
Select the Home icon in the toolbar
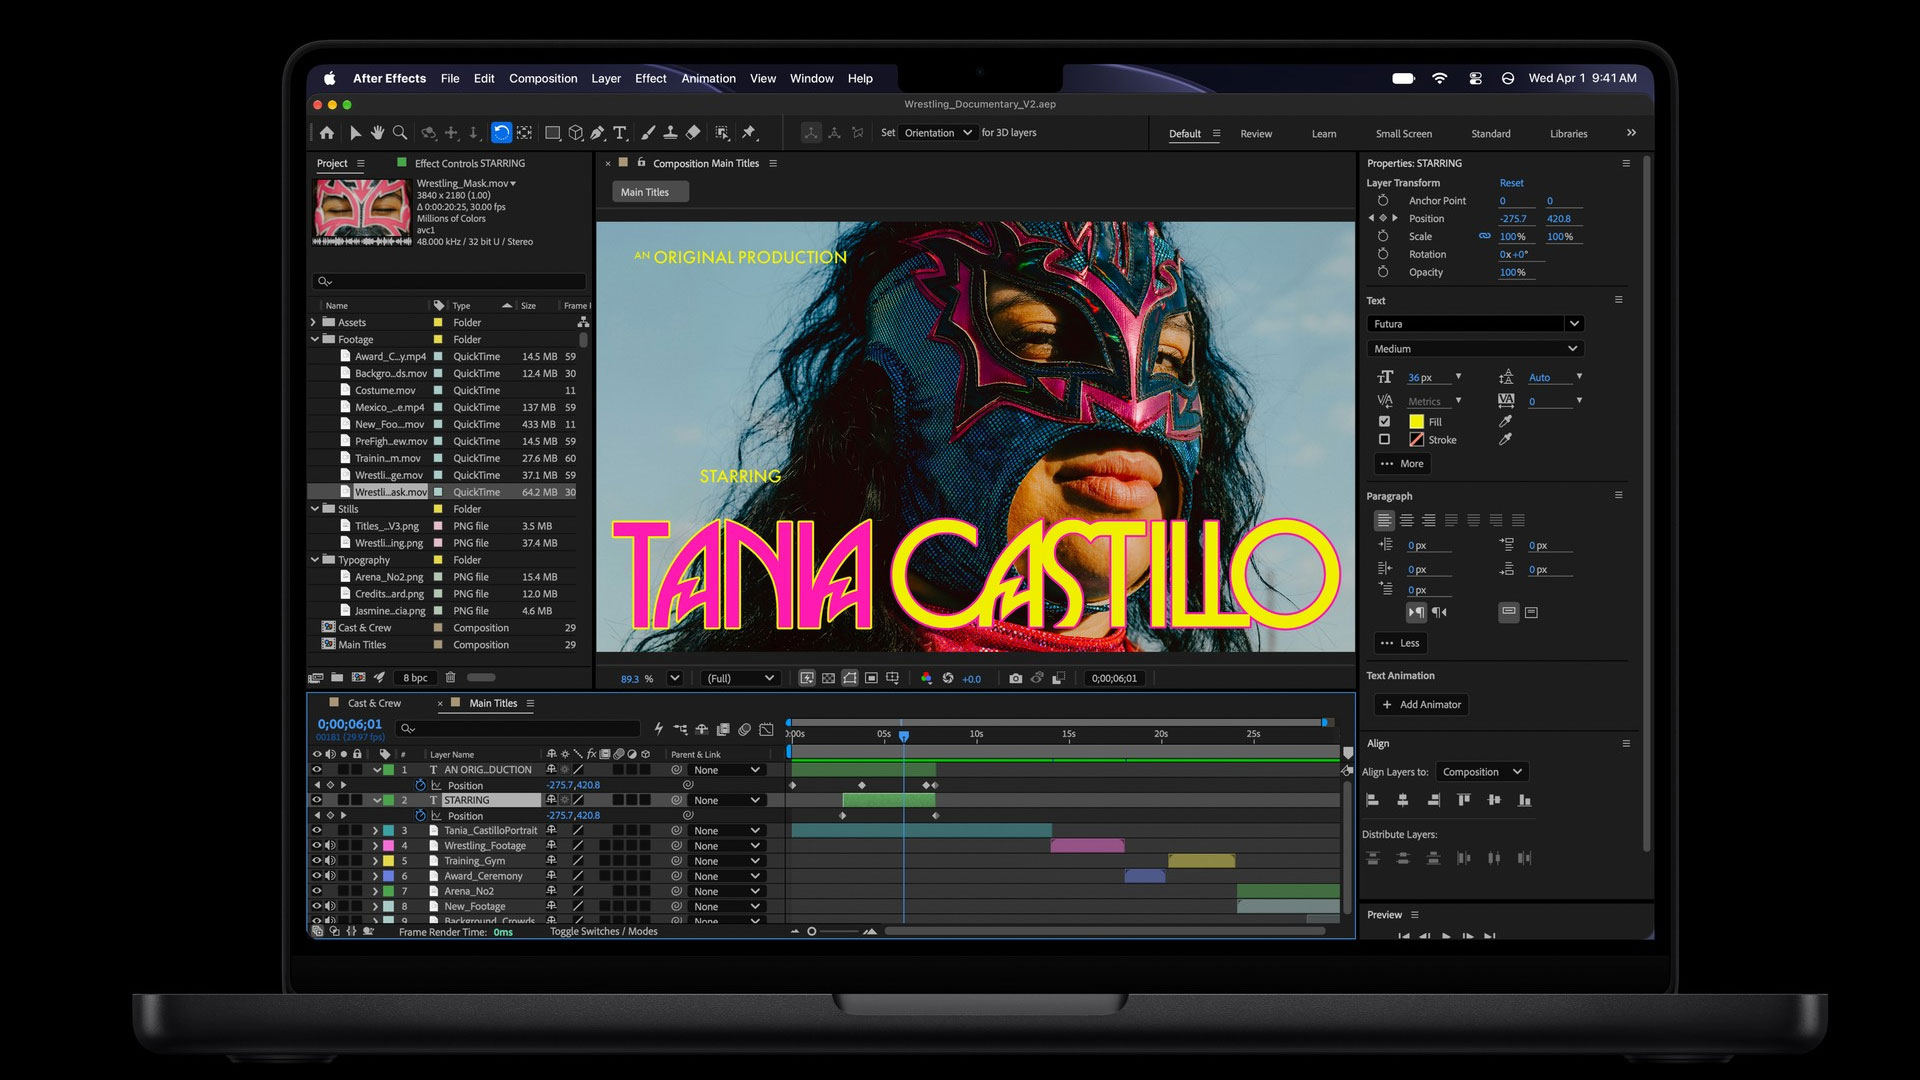tap(327, 132)
